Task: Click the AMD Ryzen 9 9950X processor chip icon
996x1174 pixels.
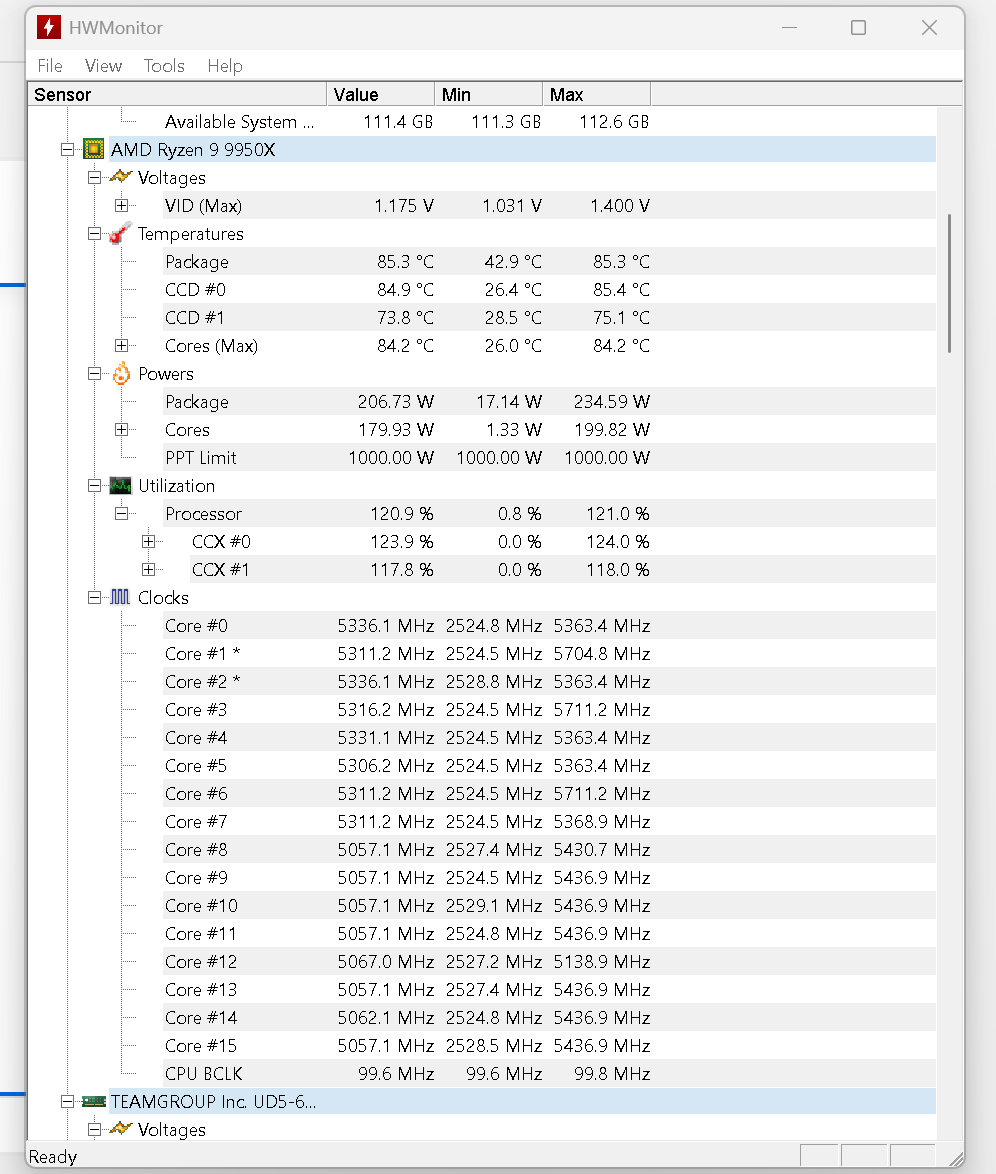Action: [94, 149]
